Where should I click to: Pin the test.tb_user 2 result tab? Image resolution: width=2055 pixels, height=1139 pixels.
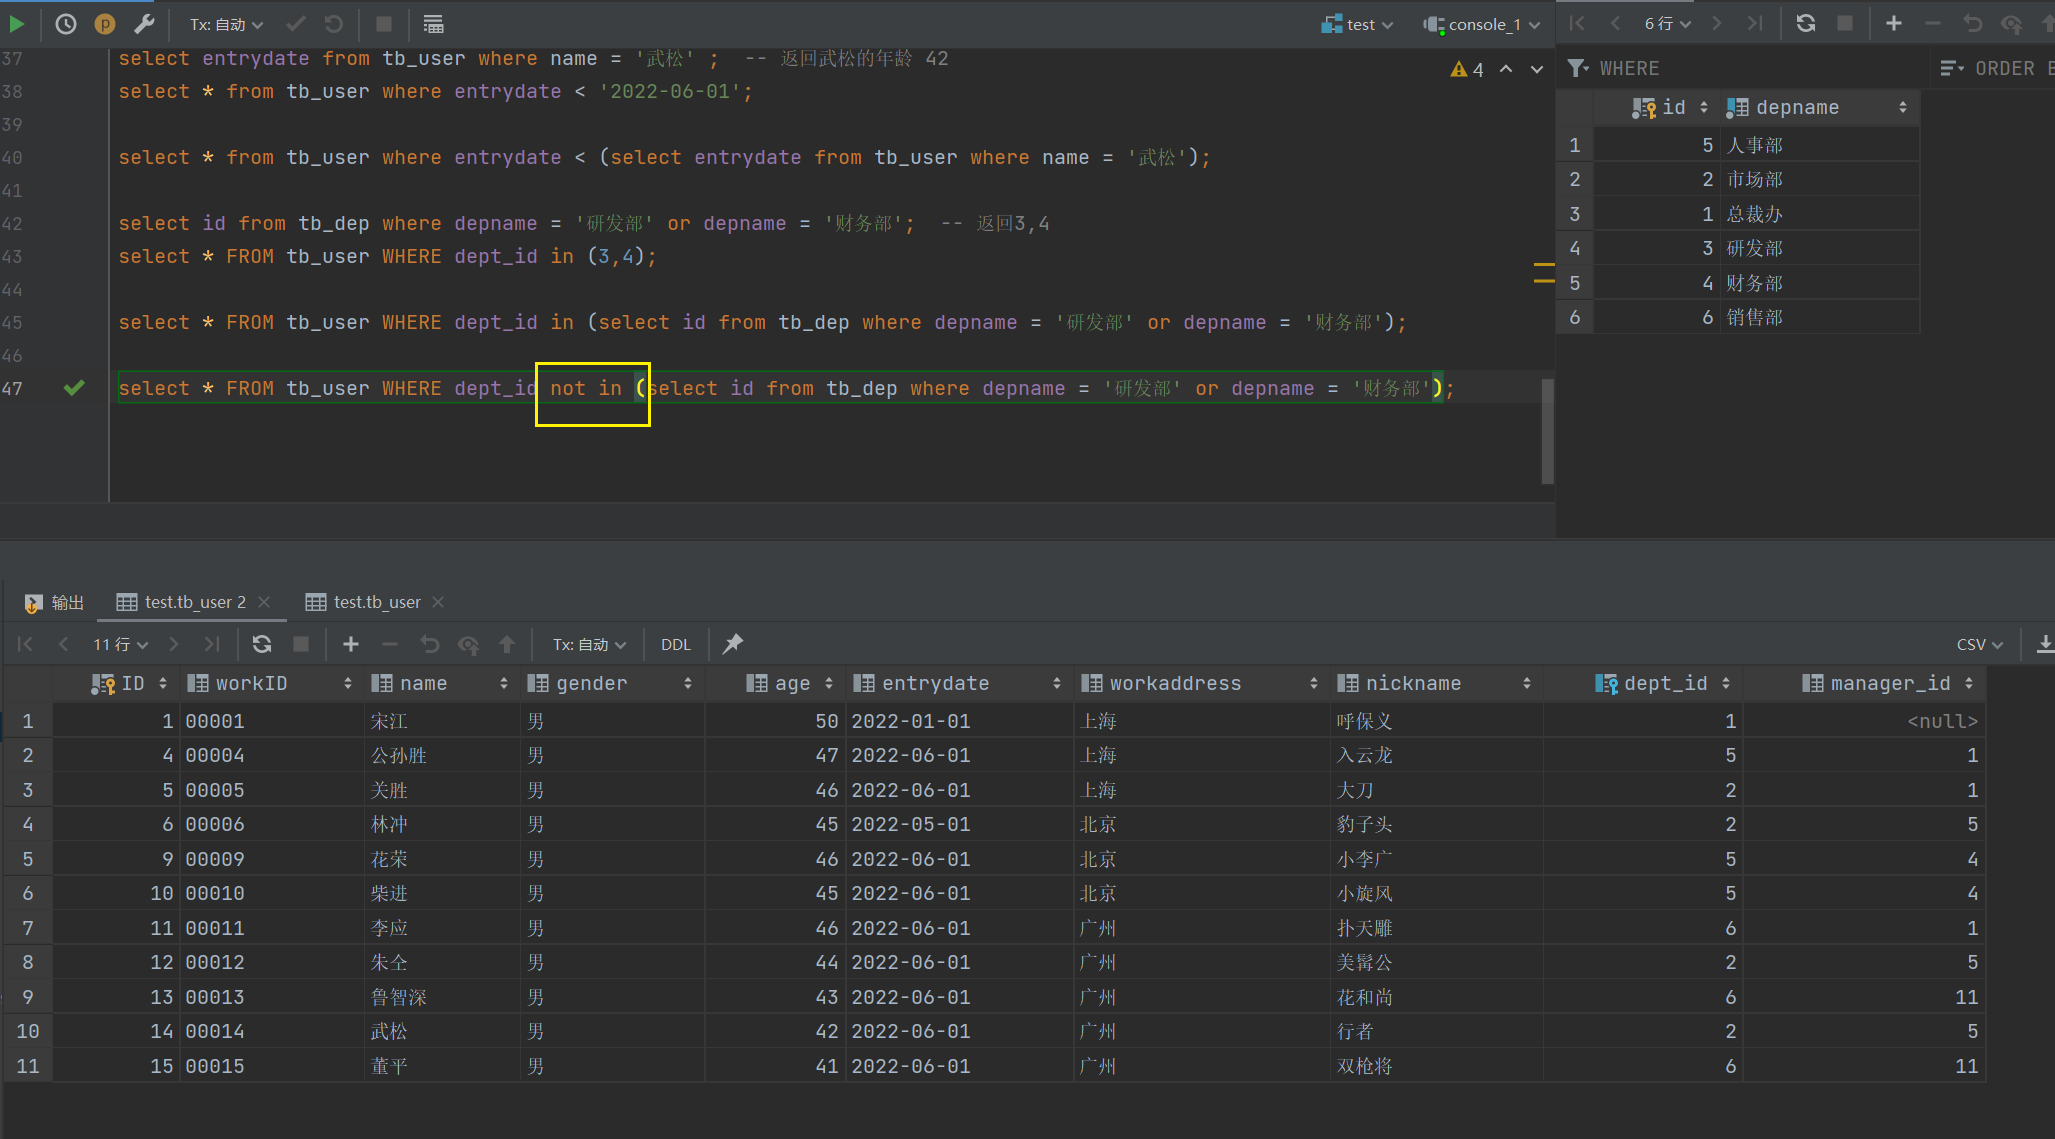733,644
